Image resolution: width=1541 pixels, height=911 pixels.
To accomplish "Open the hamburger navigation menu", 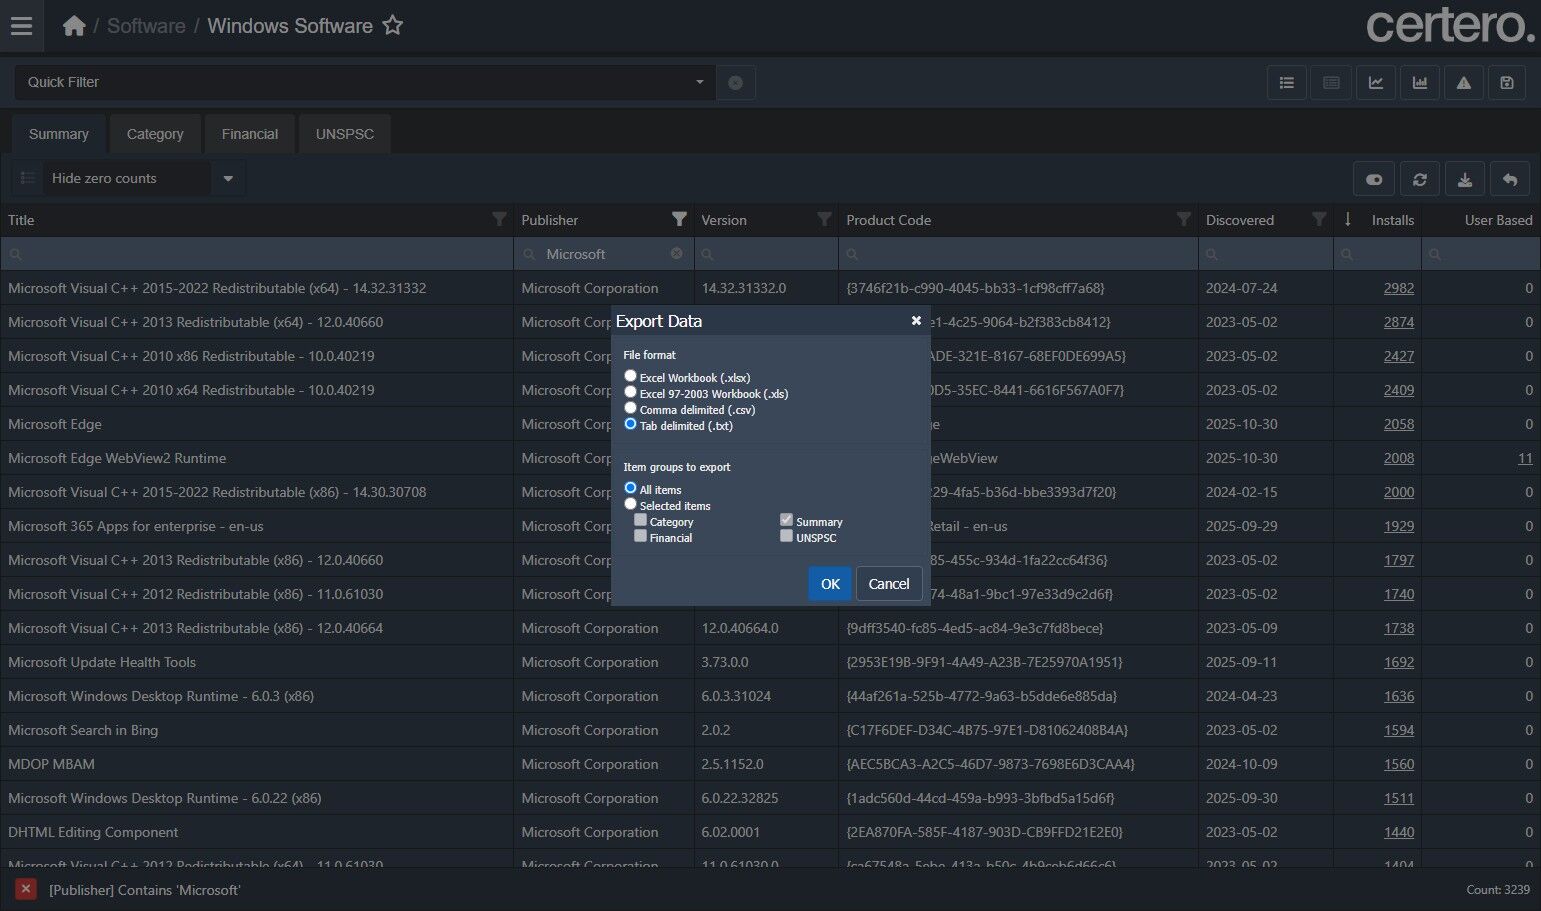I will click(21, 26).
